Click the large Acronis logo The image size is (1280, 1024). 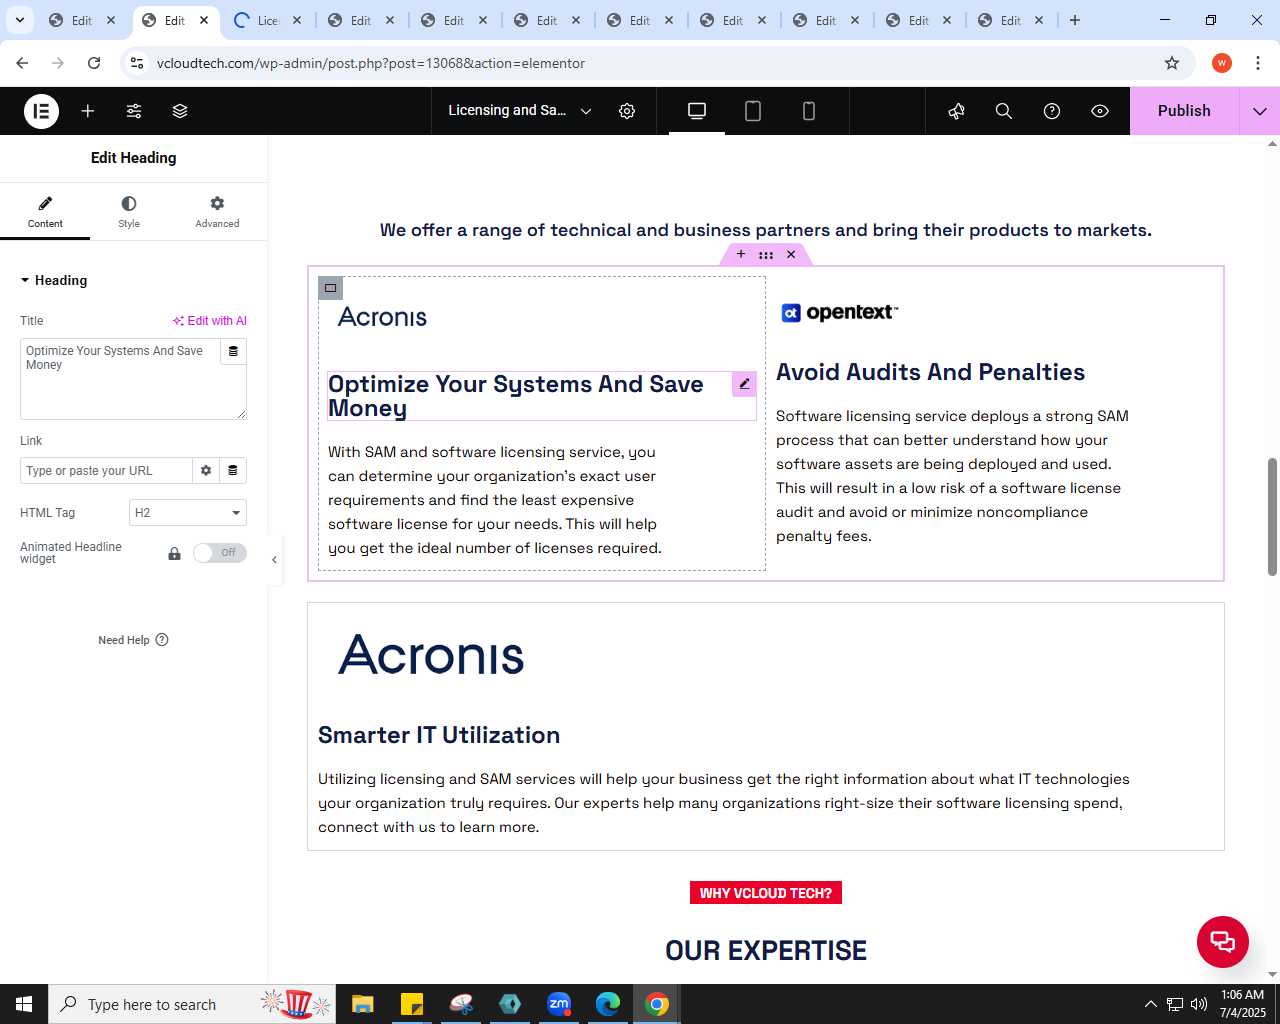(431, 655)
